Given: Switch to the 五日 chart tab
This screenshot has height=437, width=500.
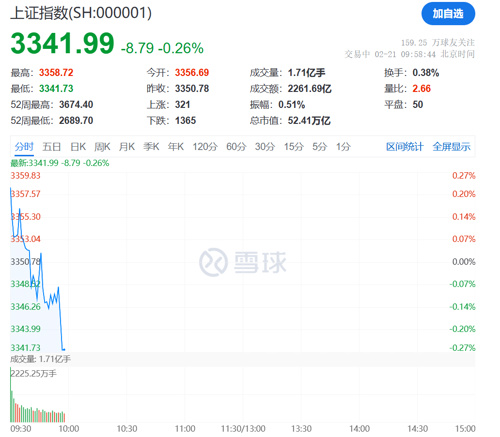Looking at the screenshot, I should coord(52,147).
